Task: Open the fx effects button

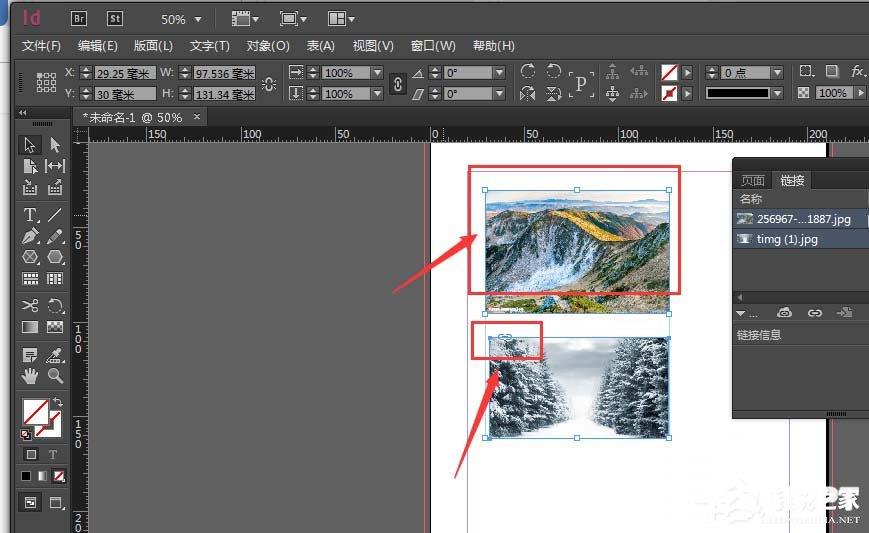Action: click(857, 71)
